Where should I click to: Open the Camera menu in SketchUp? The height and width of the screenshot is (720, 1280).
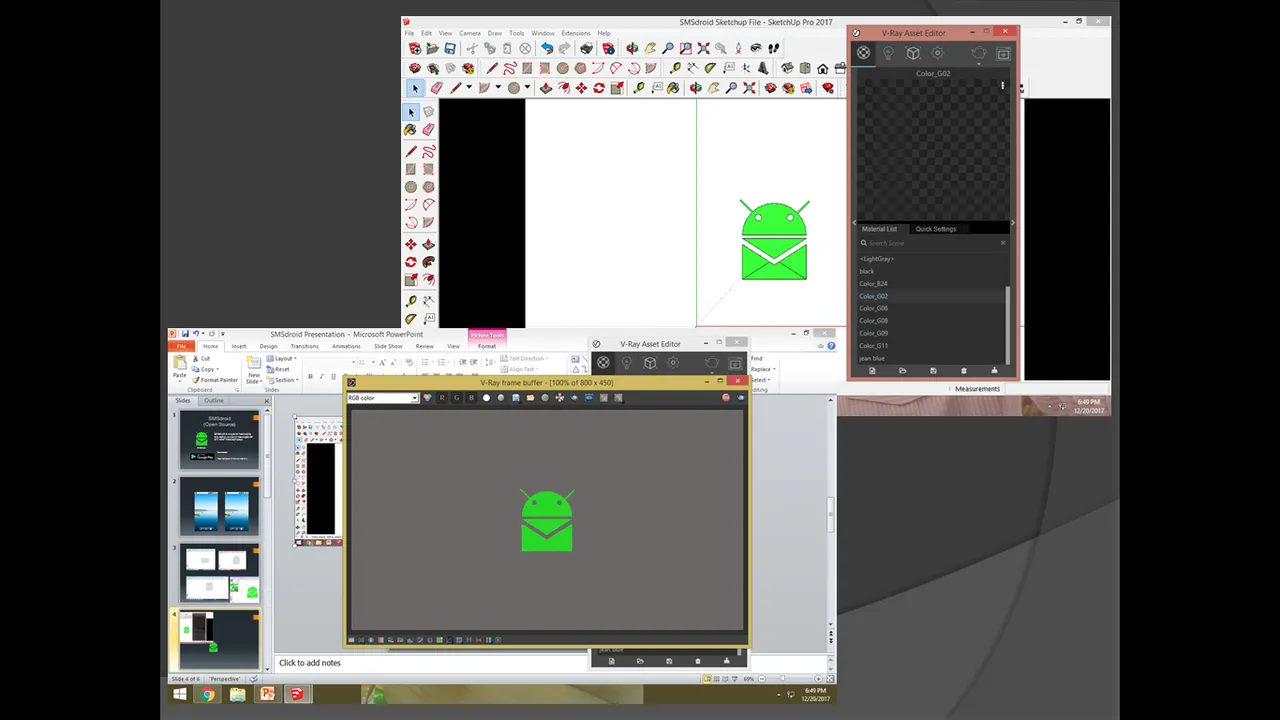point(470,33)
